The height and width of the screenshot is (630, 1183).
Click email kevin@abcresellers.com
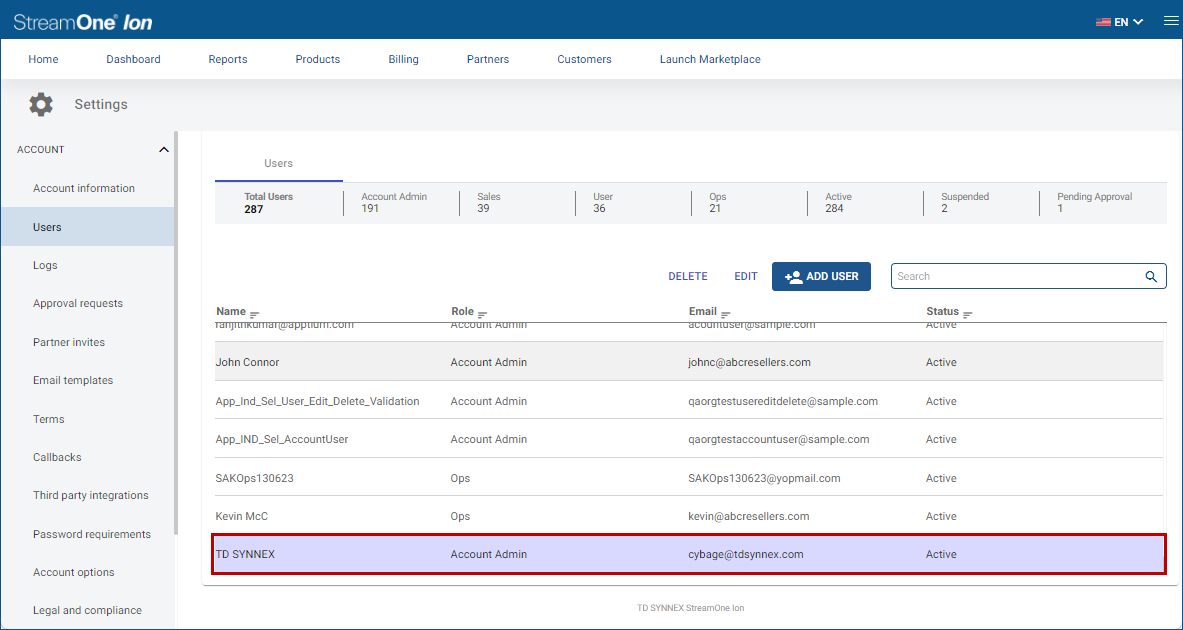[749, 516]
